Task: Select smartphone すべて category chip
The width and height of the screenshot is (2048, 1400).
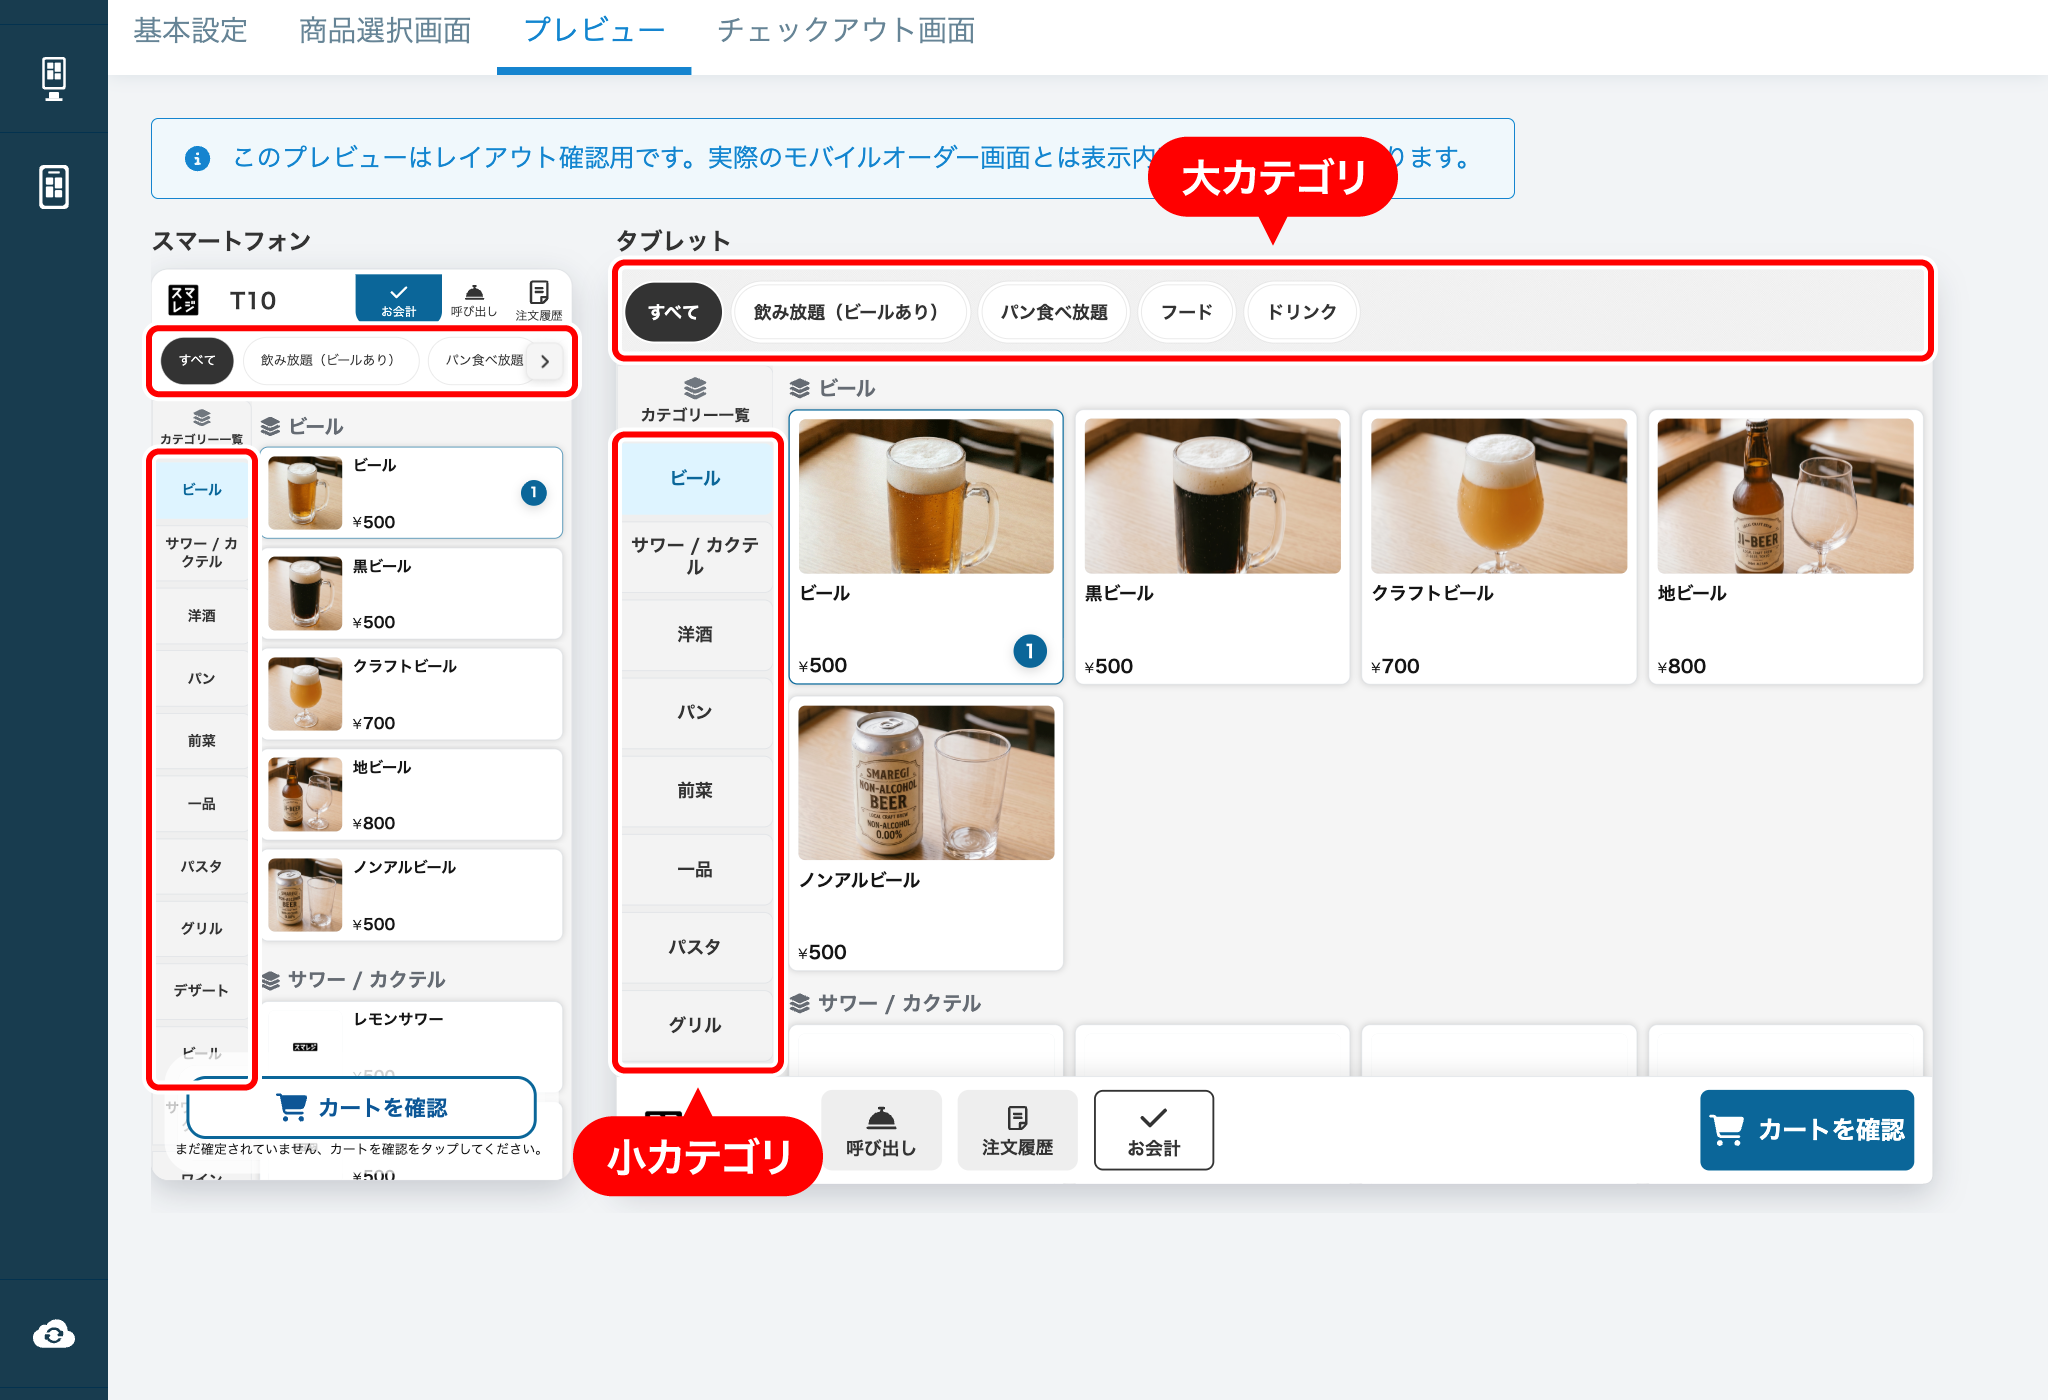Action: point(197,360)
